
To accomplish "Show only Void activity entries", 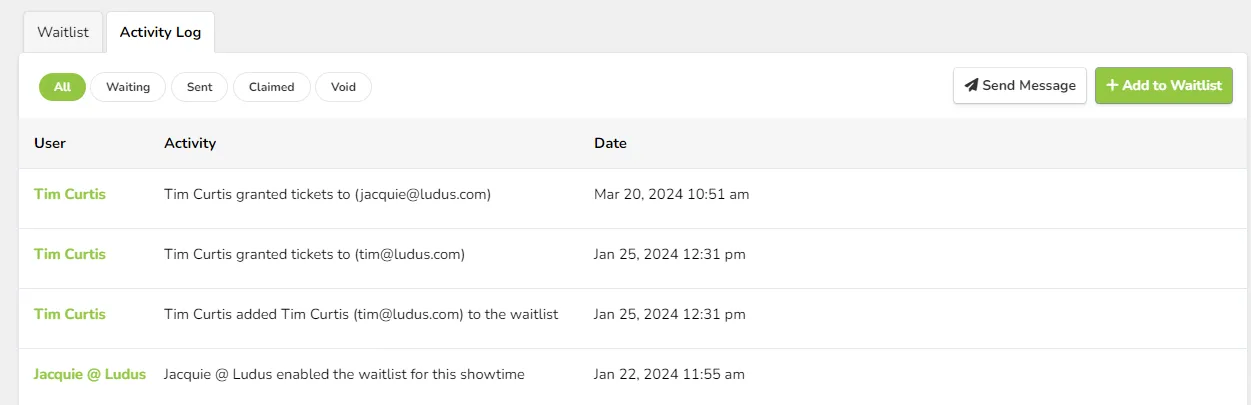I will click(343, 87).
